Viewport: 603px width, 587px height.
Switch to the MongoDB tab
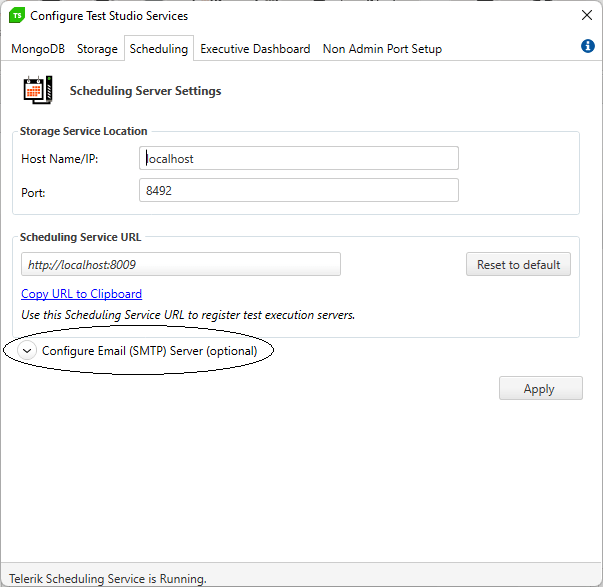38,49
